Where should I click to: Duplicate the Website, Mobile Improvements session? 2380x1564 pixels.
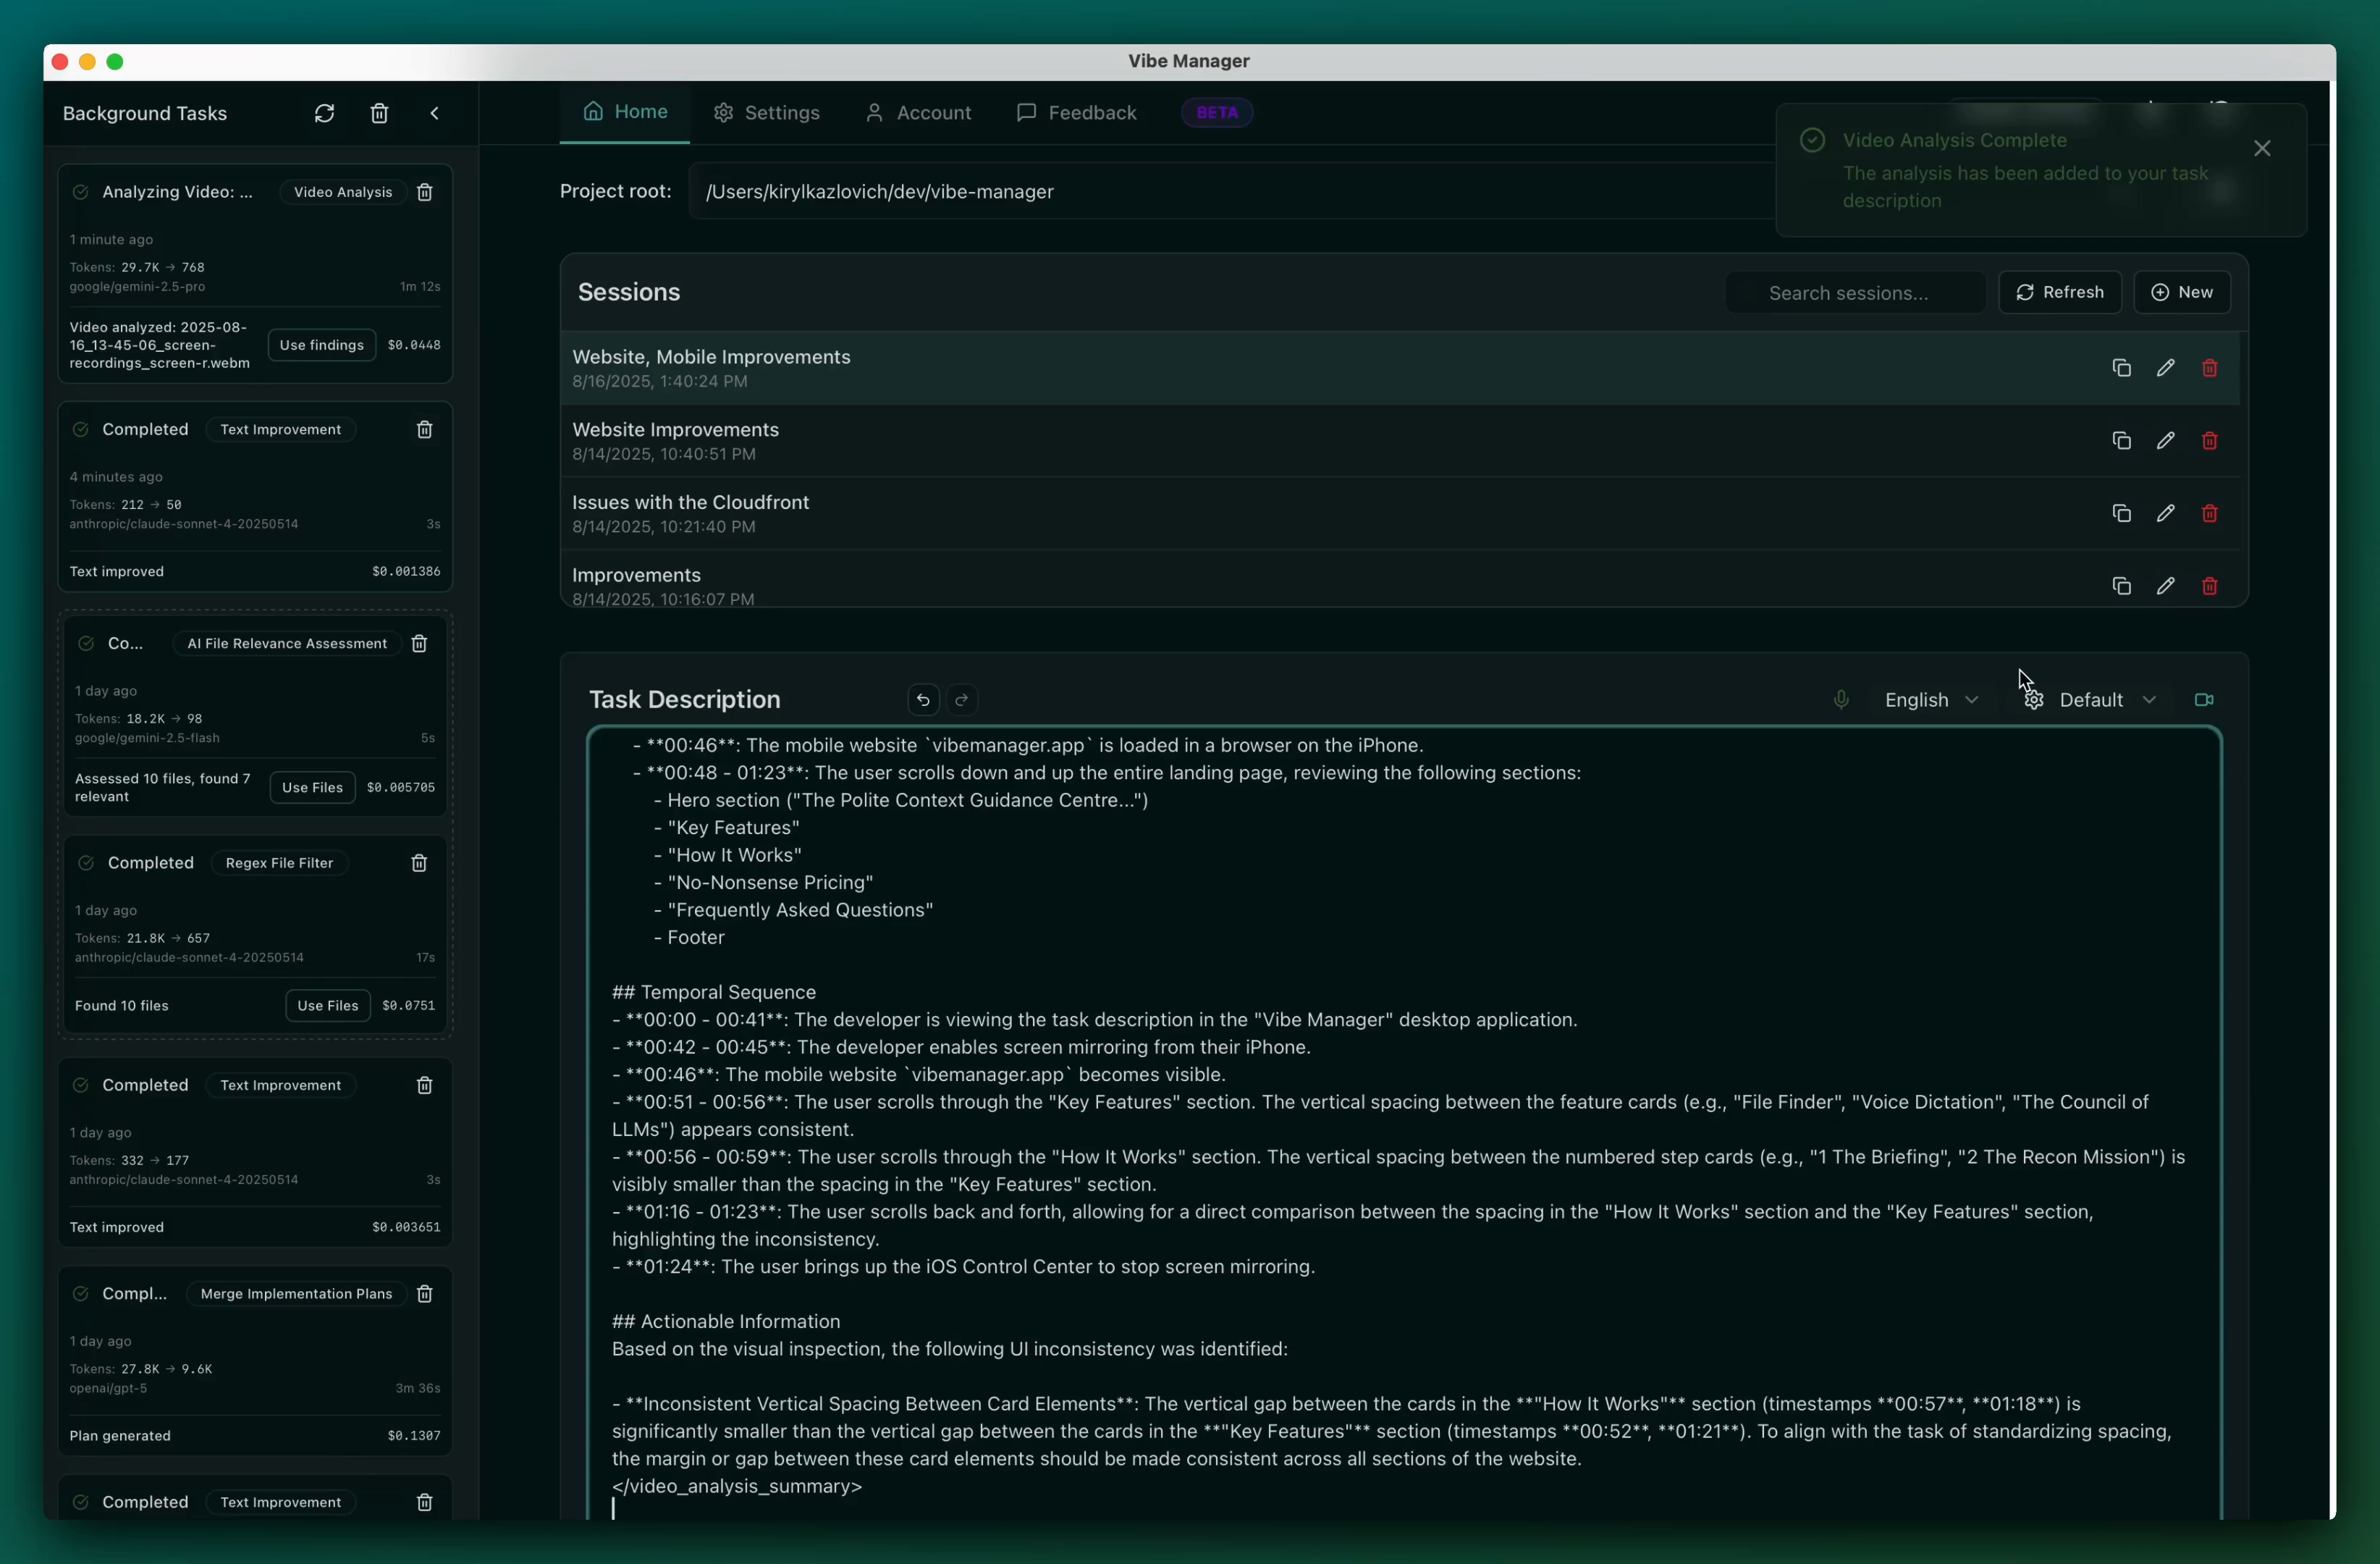tap(2121, 368)
